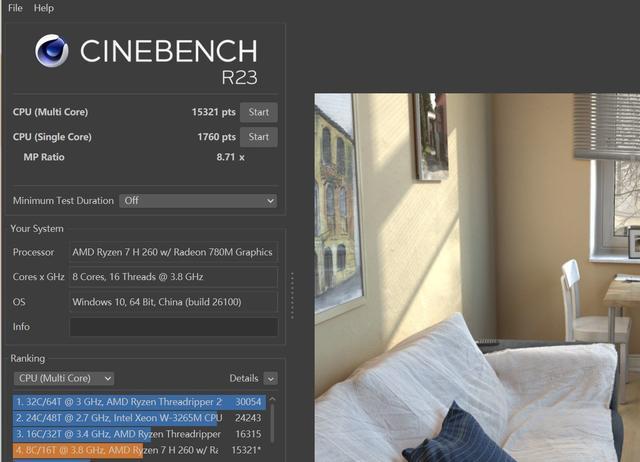Click the rendered room image preview
Image resolution: width=640 pixels, height=462 pixels.
(477, 278)
